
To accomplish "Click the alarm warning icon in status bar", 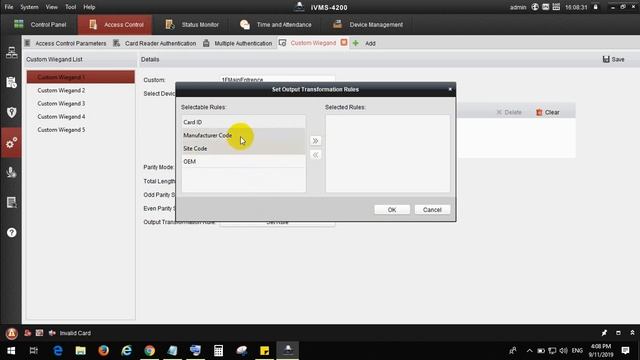I will [x=11, y=333].
